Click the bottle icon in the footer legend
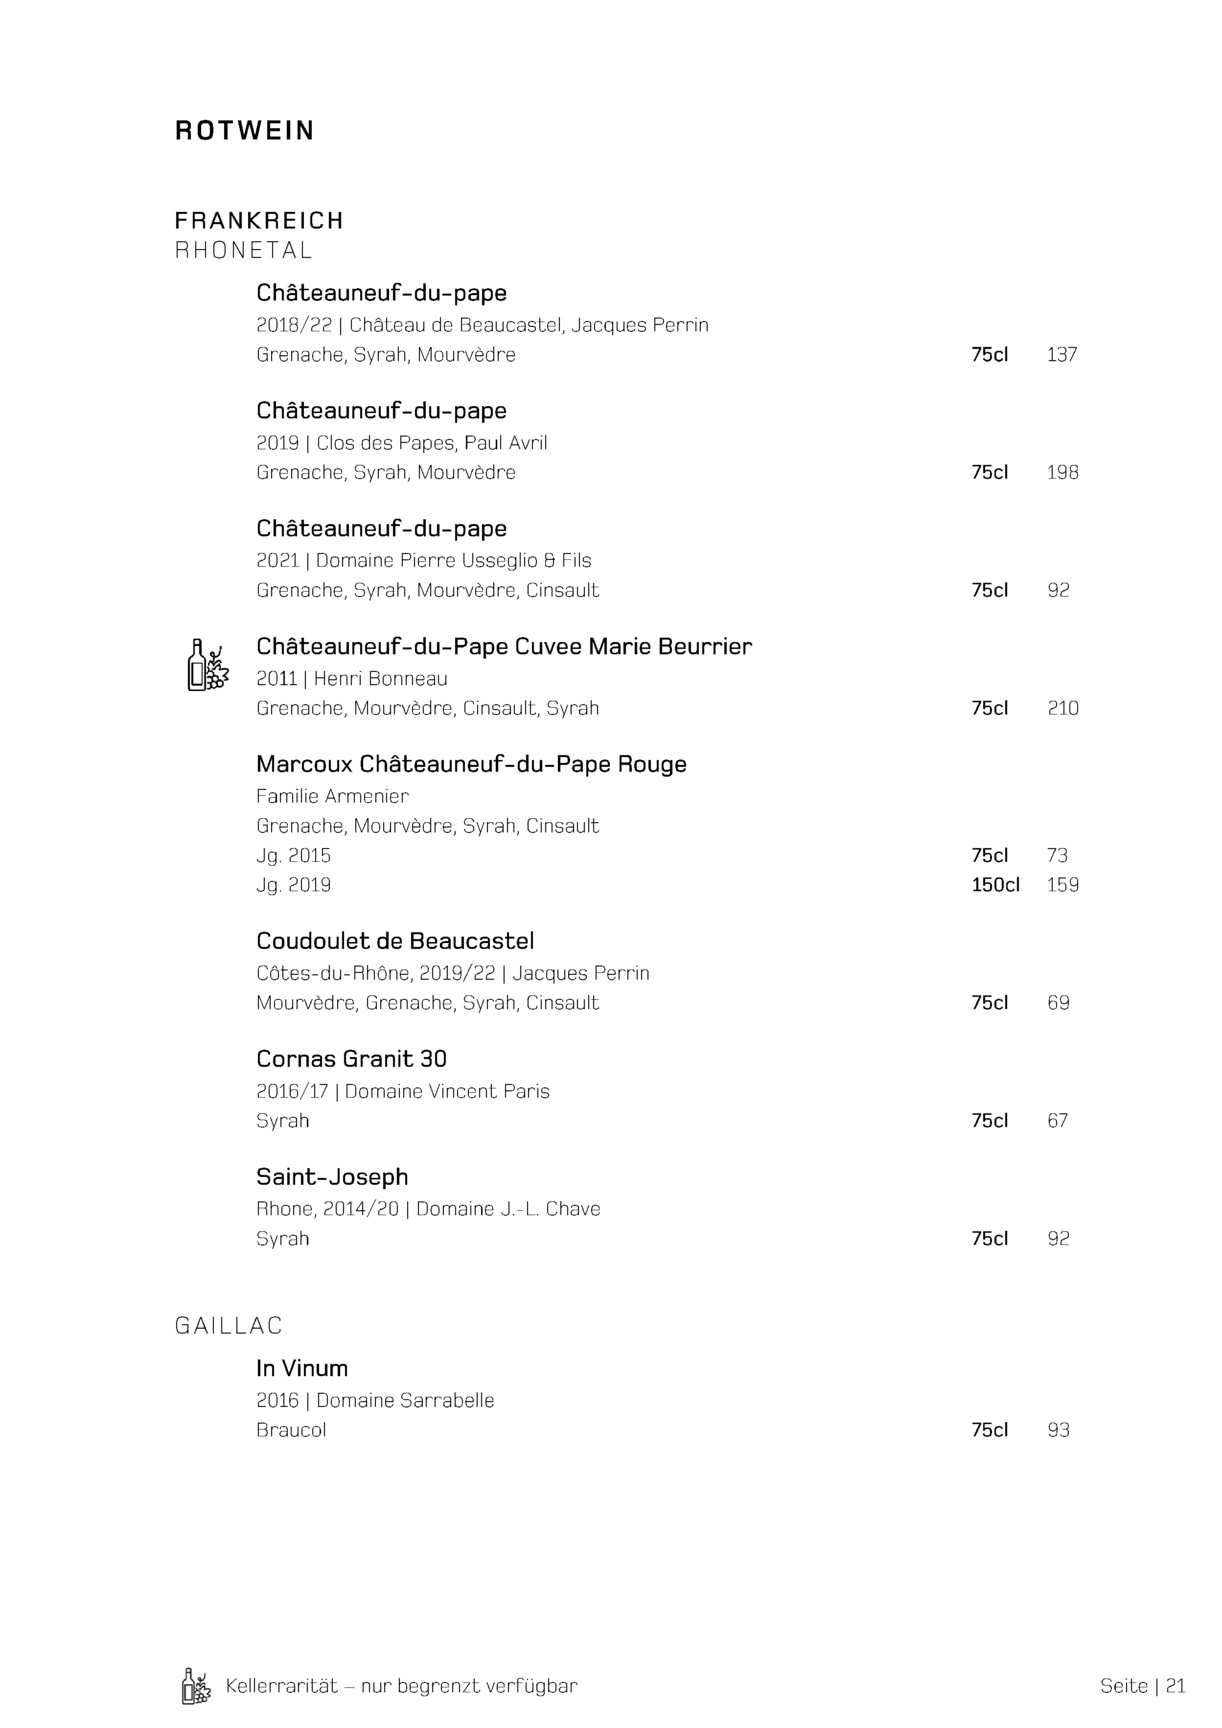1222x1728 pixels. click(x=197, y=1686)
